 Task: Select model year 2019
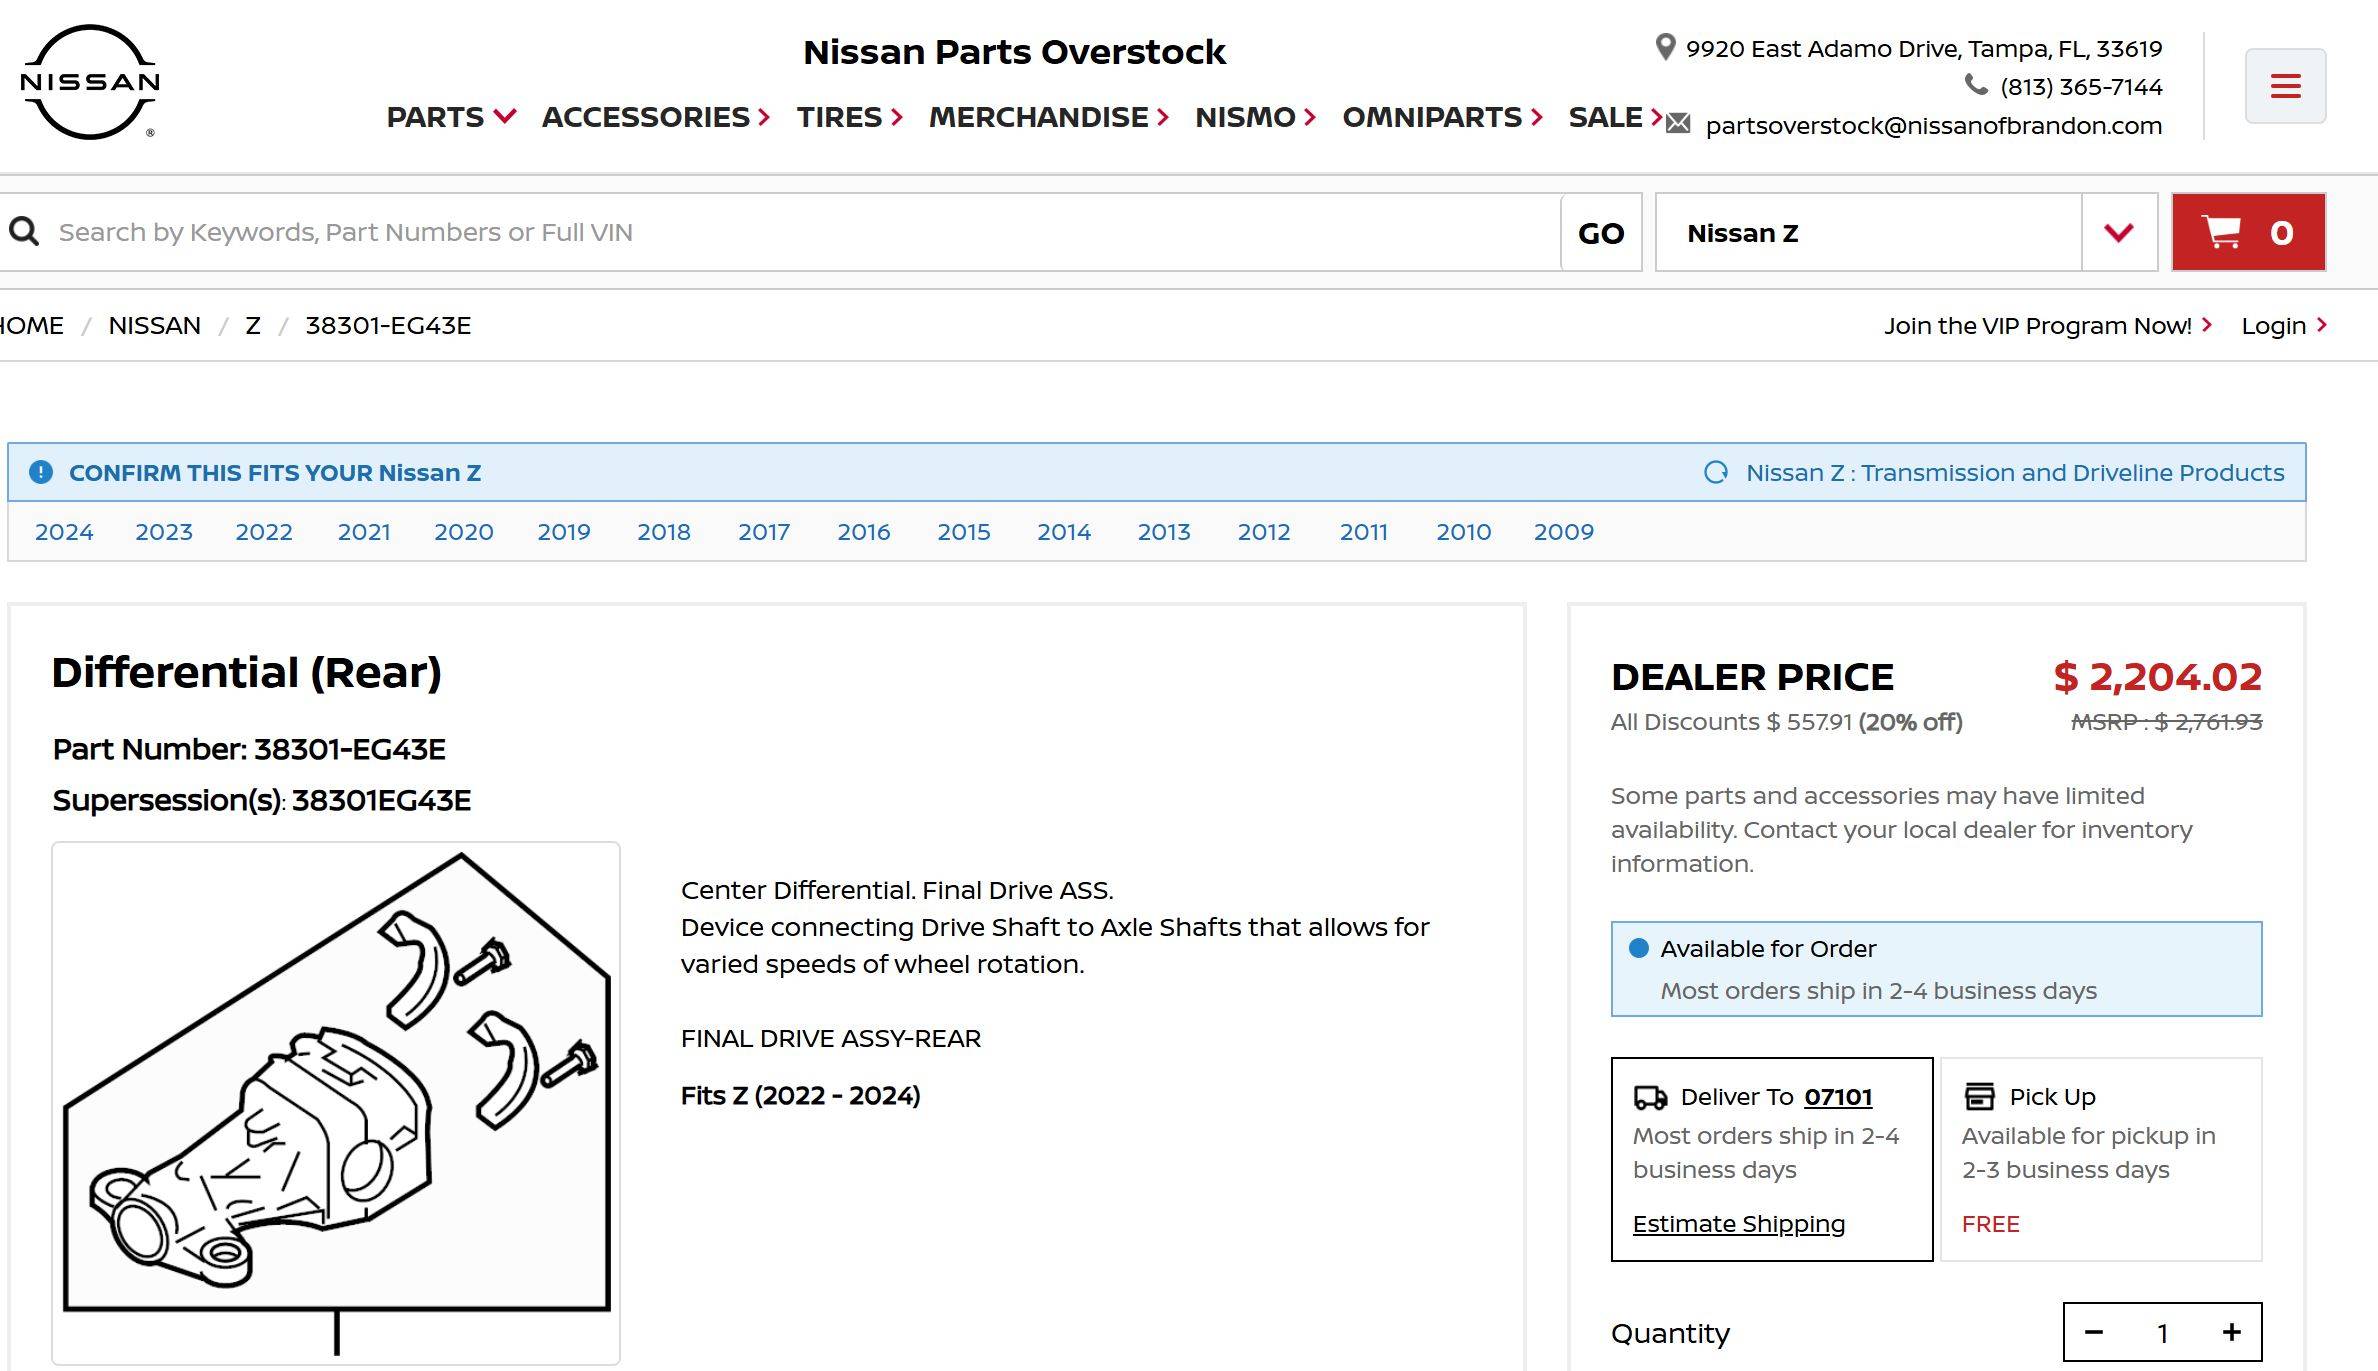coord(564,531)
